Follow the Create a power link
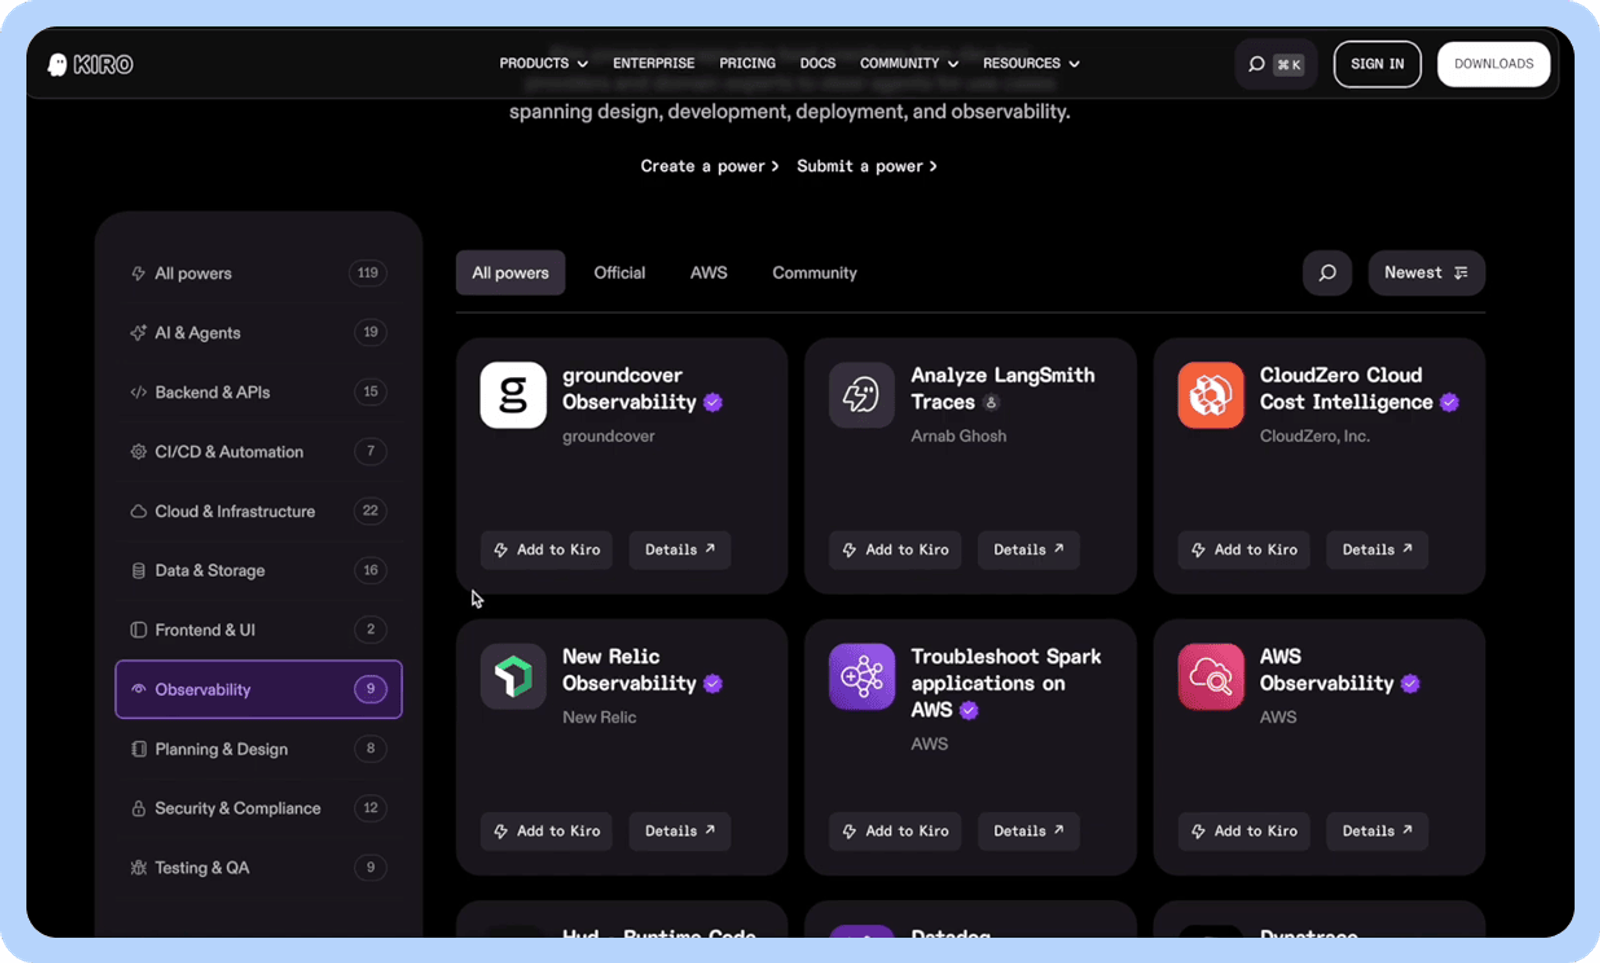 click(x=709, y=166)
